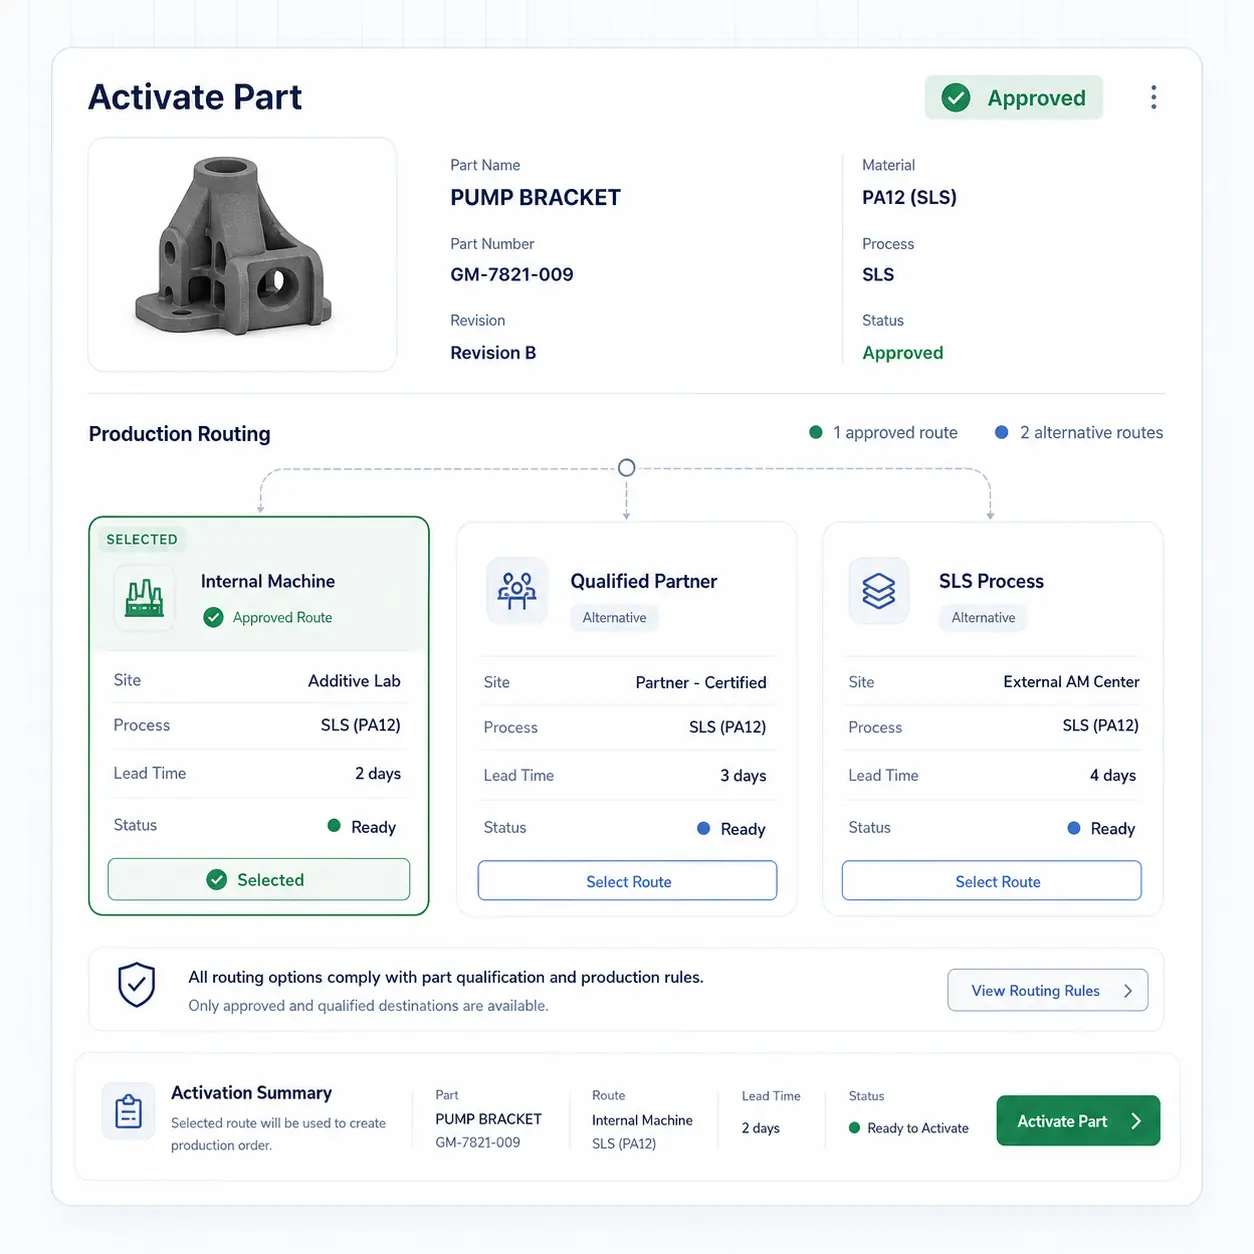Choose the Internal Machine route card title
Screen dimensions: 1254x1254
pos(268,581)
